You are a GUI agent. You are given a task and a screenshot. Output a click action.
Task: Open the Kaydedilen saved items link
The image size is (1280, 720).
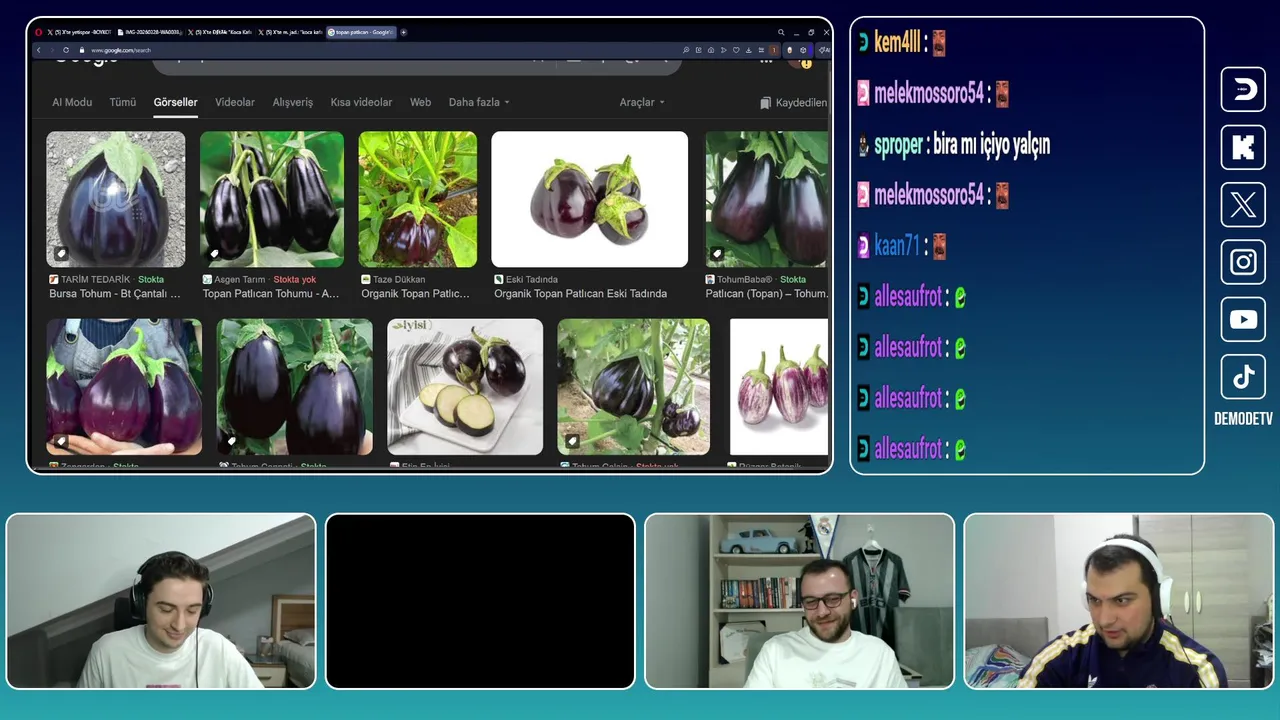[793, 102]
